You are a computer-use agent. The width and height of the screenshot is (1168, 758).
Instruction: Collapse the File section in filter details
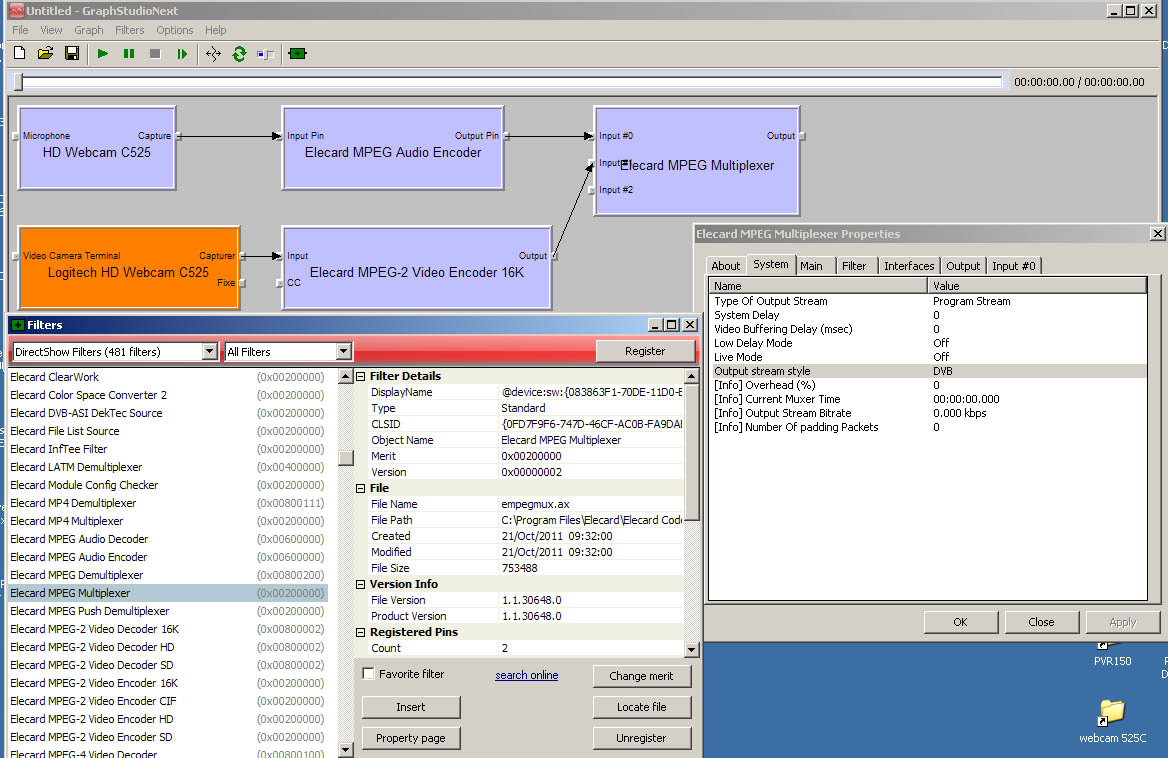click(x=361, y=488)
